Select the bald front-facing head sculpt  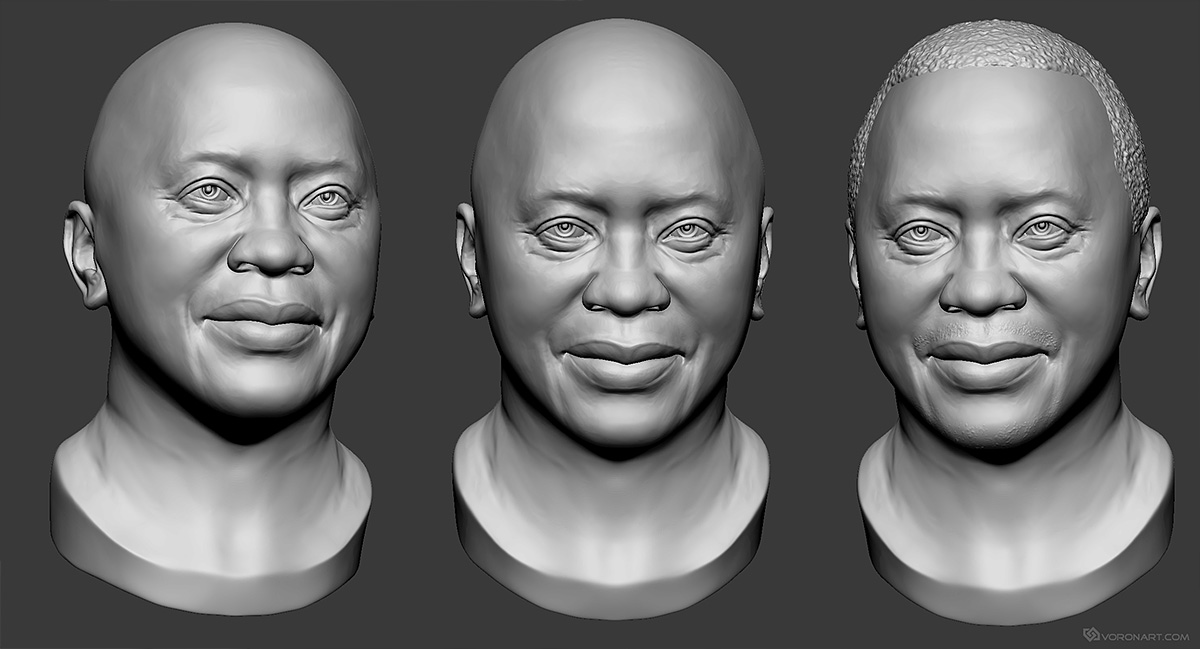611,318
